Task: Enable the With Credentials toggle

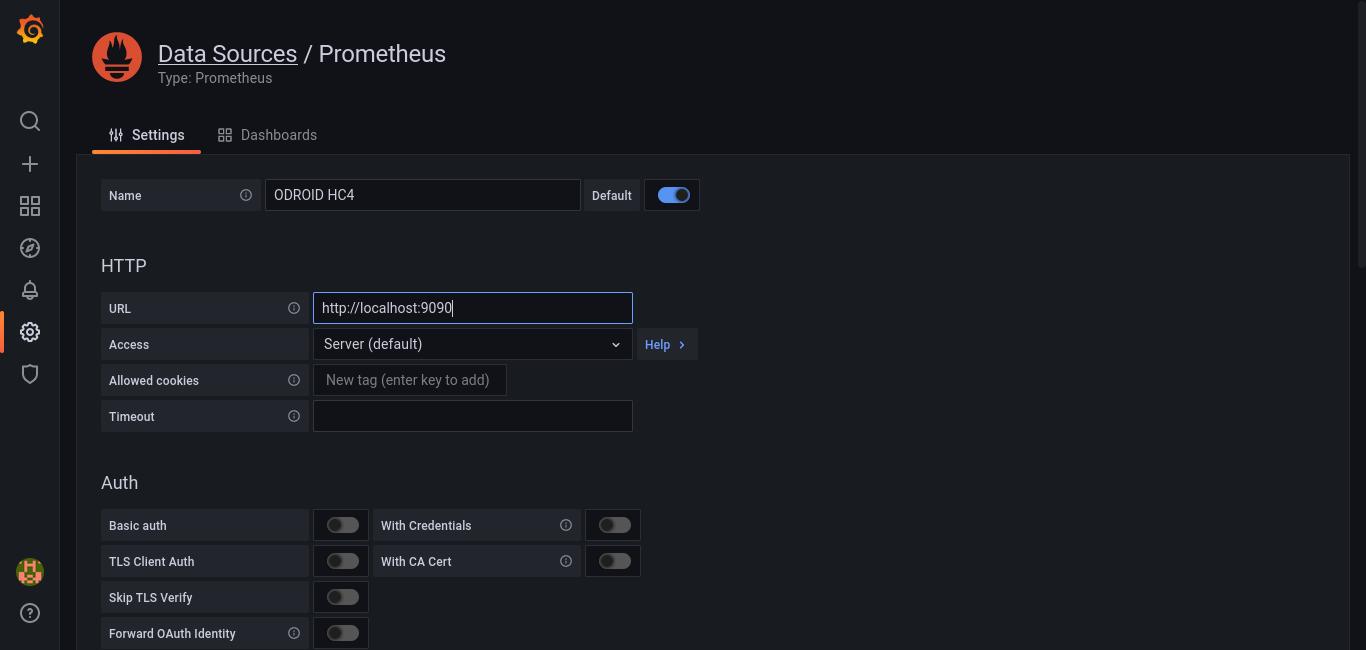Action: tap(614, 525)
